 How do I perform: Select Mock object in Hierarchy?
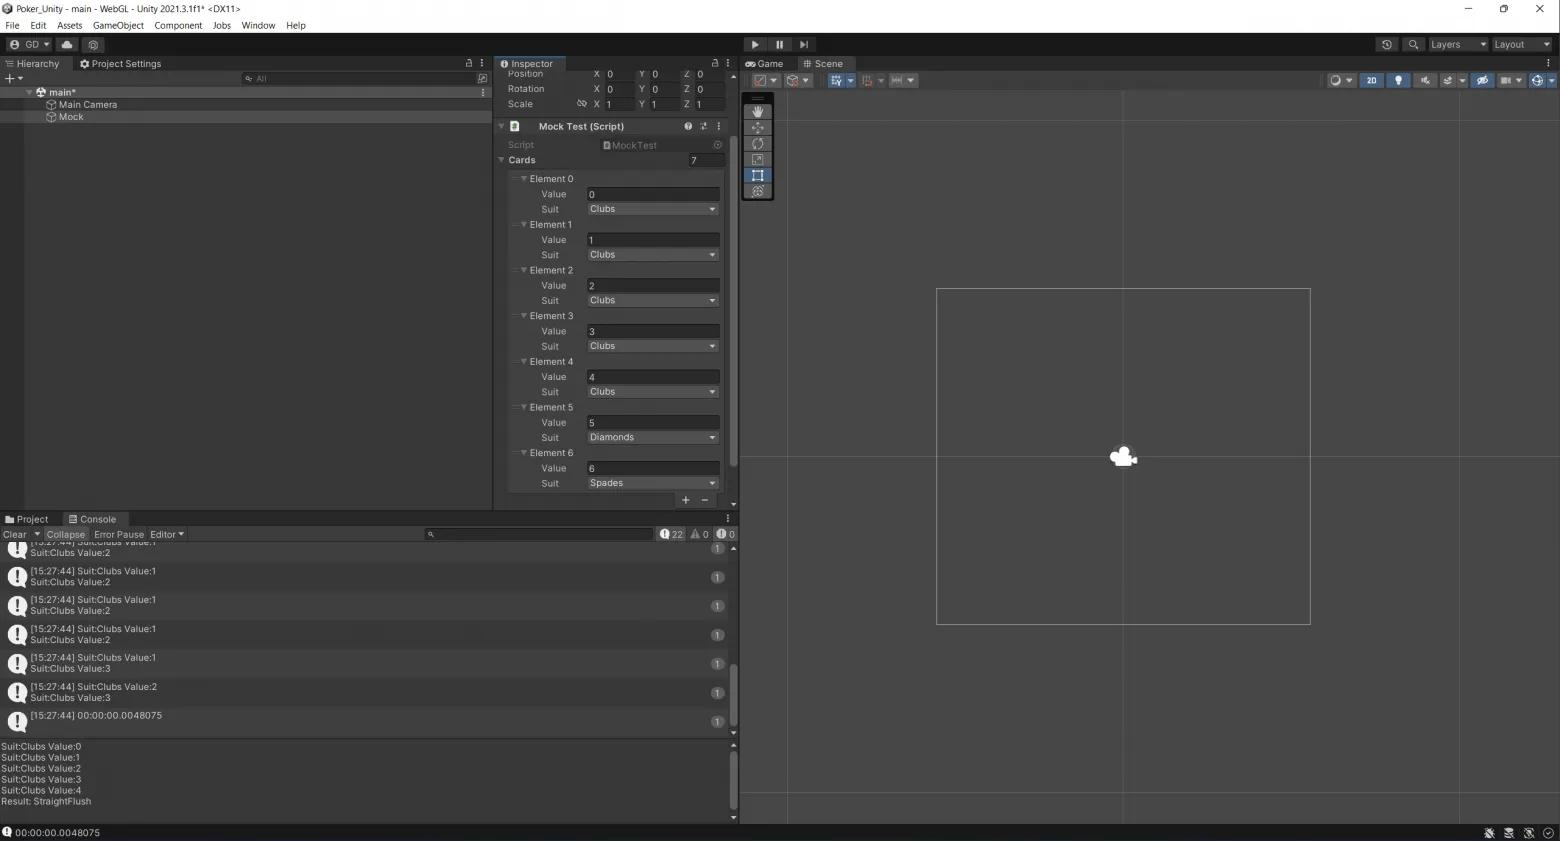click(x=71, y=117)
